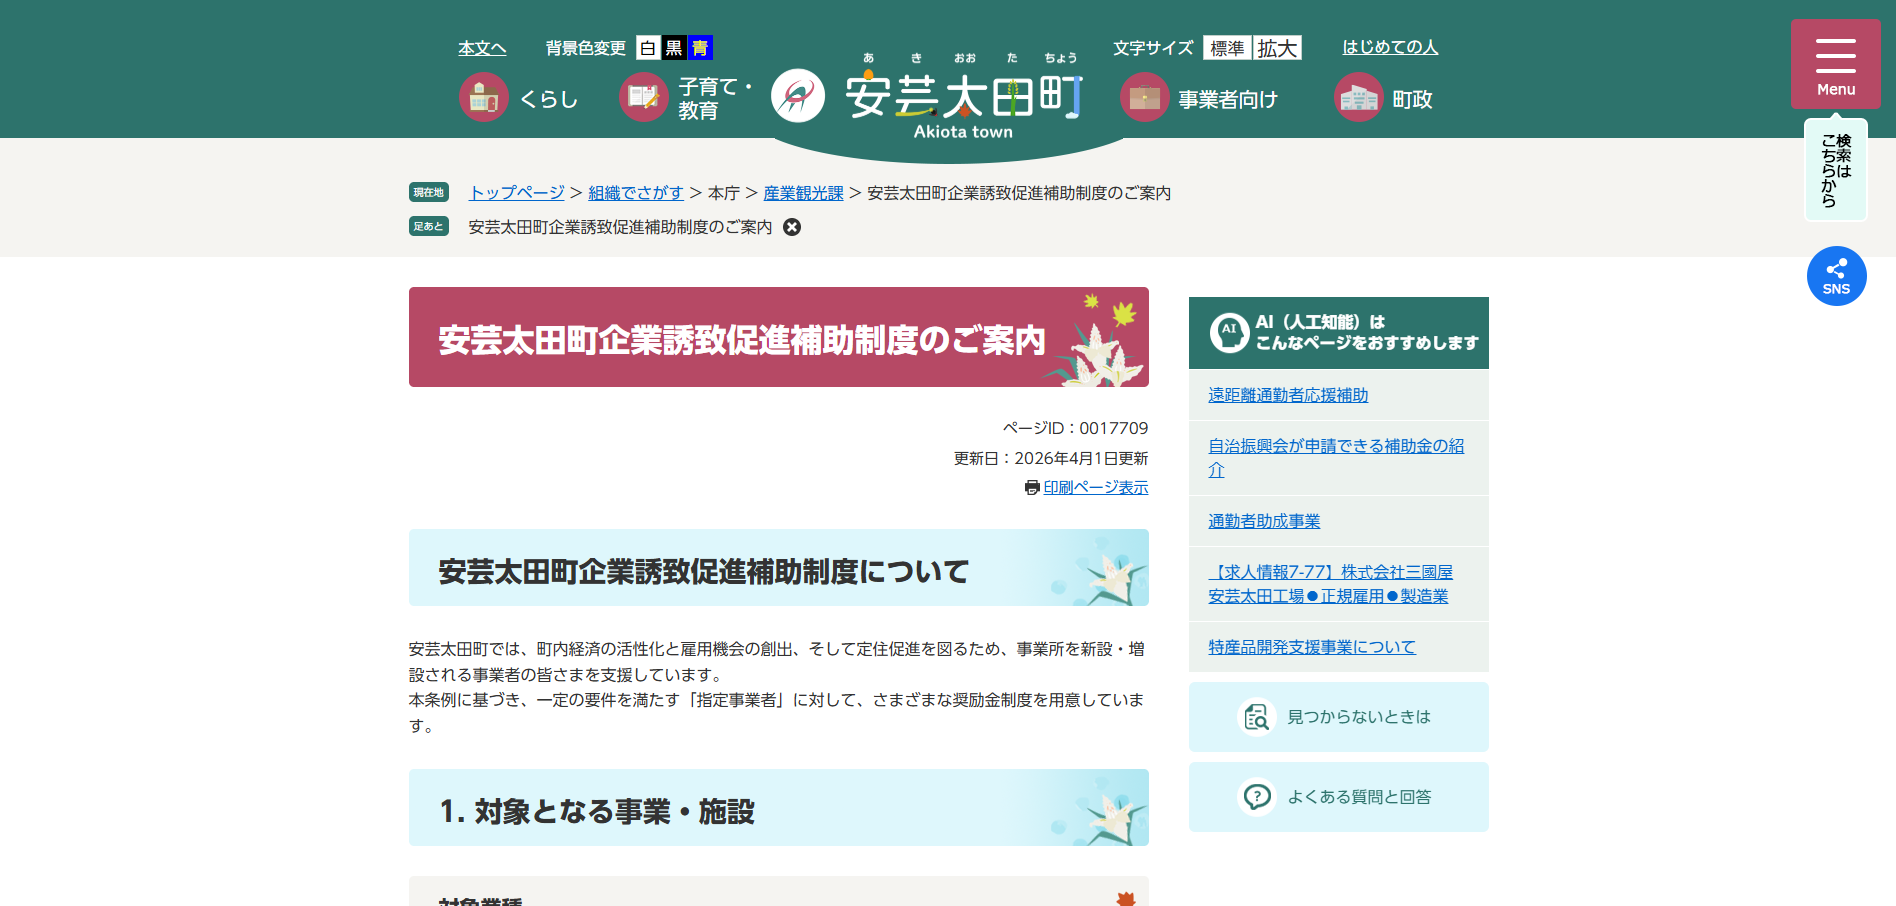Open the くらし navigation menu

(519, 98)
